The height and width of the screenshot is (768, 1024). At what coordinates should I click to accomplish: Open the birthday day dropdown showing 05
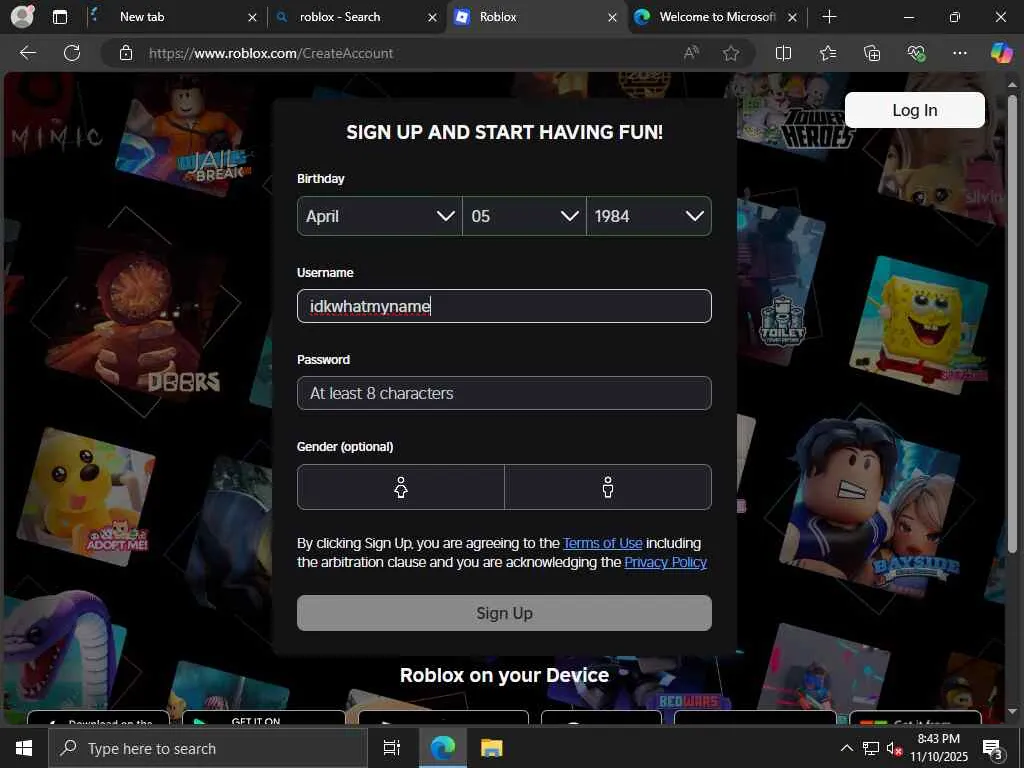point(524,216)
